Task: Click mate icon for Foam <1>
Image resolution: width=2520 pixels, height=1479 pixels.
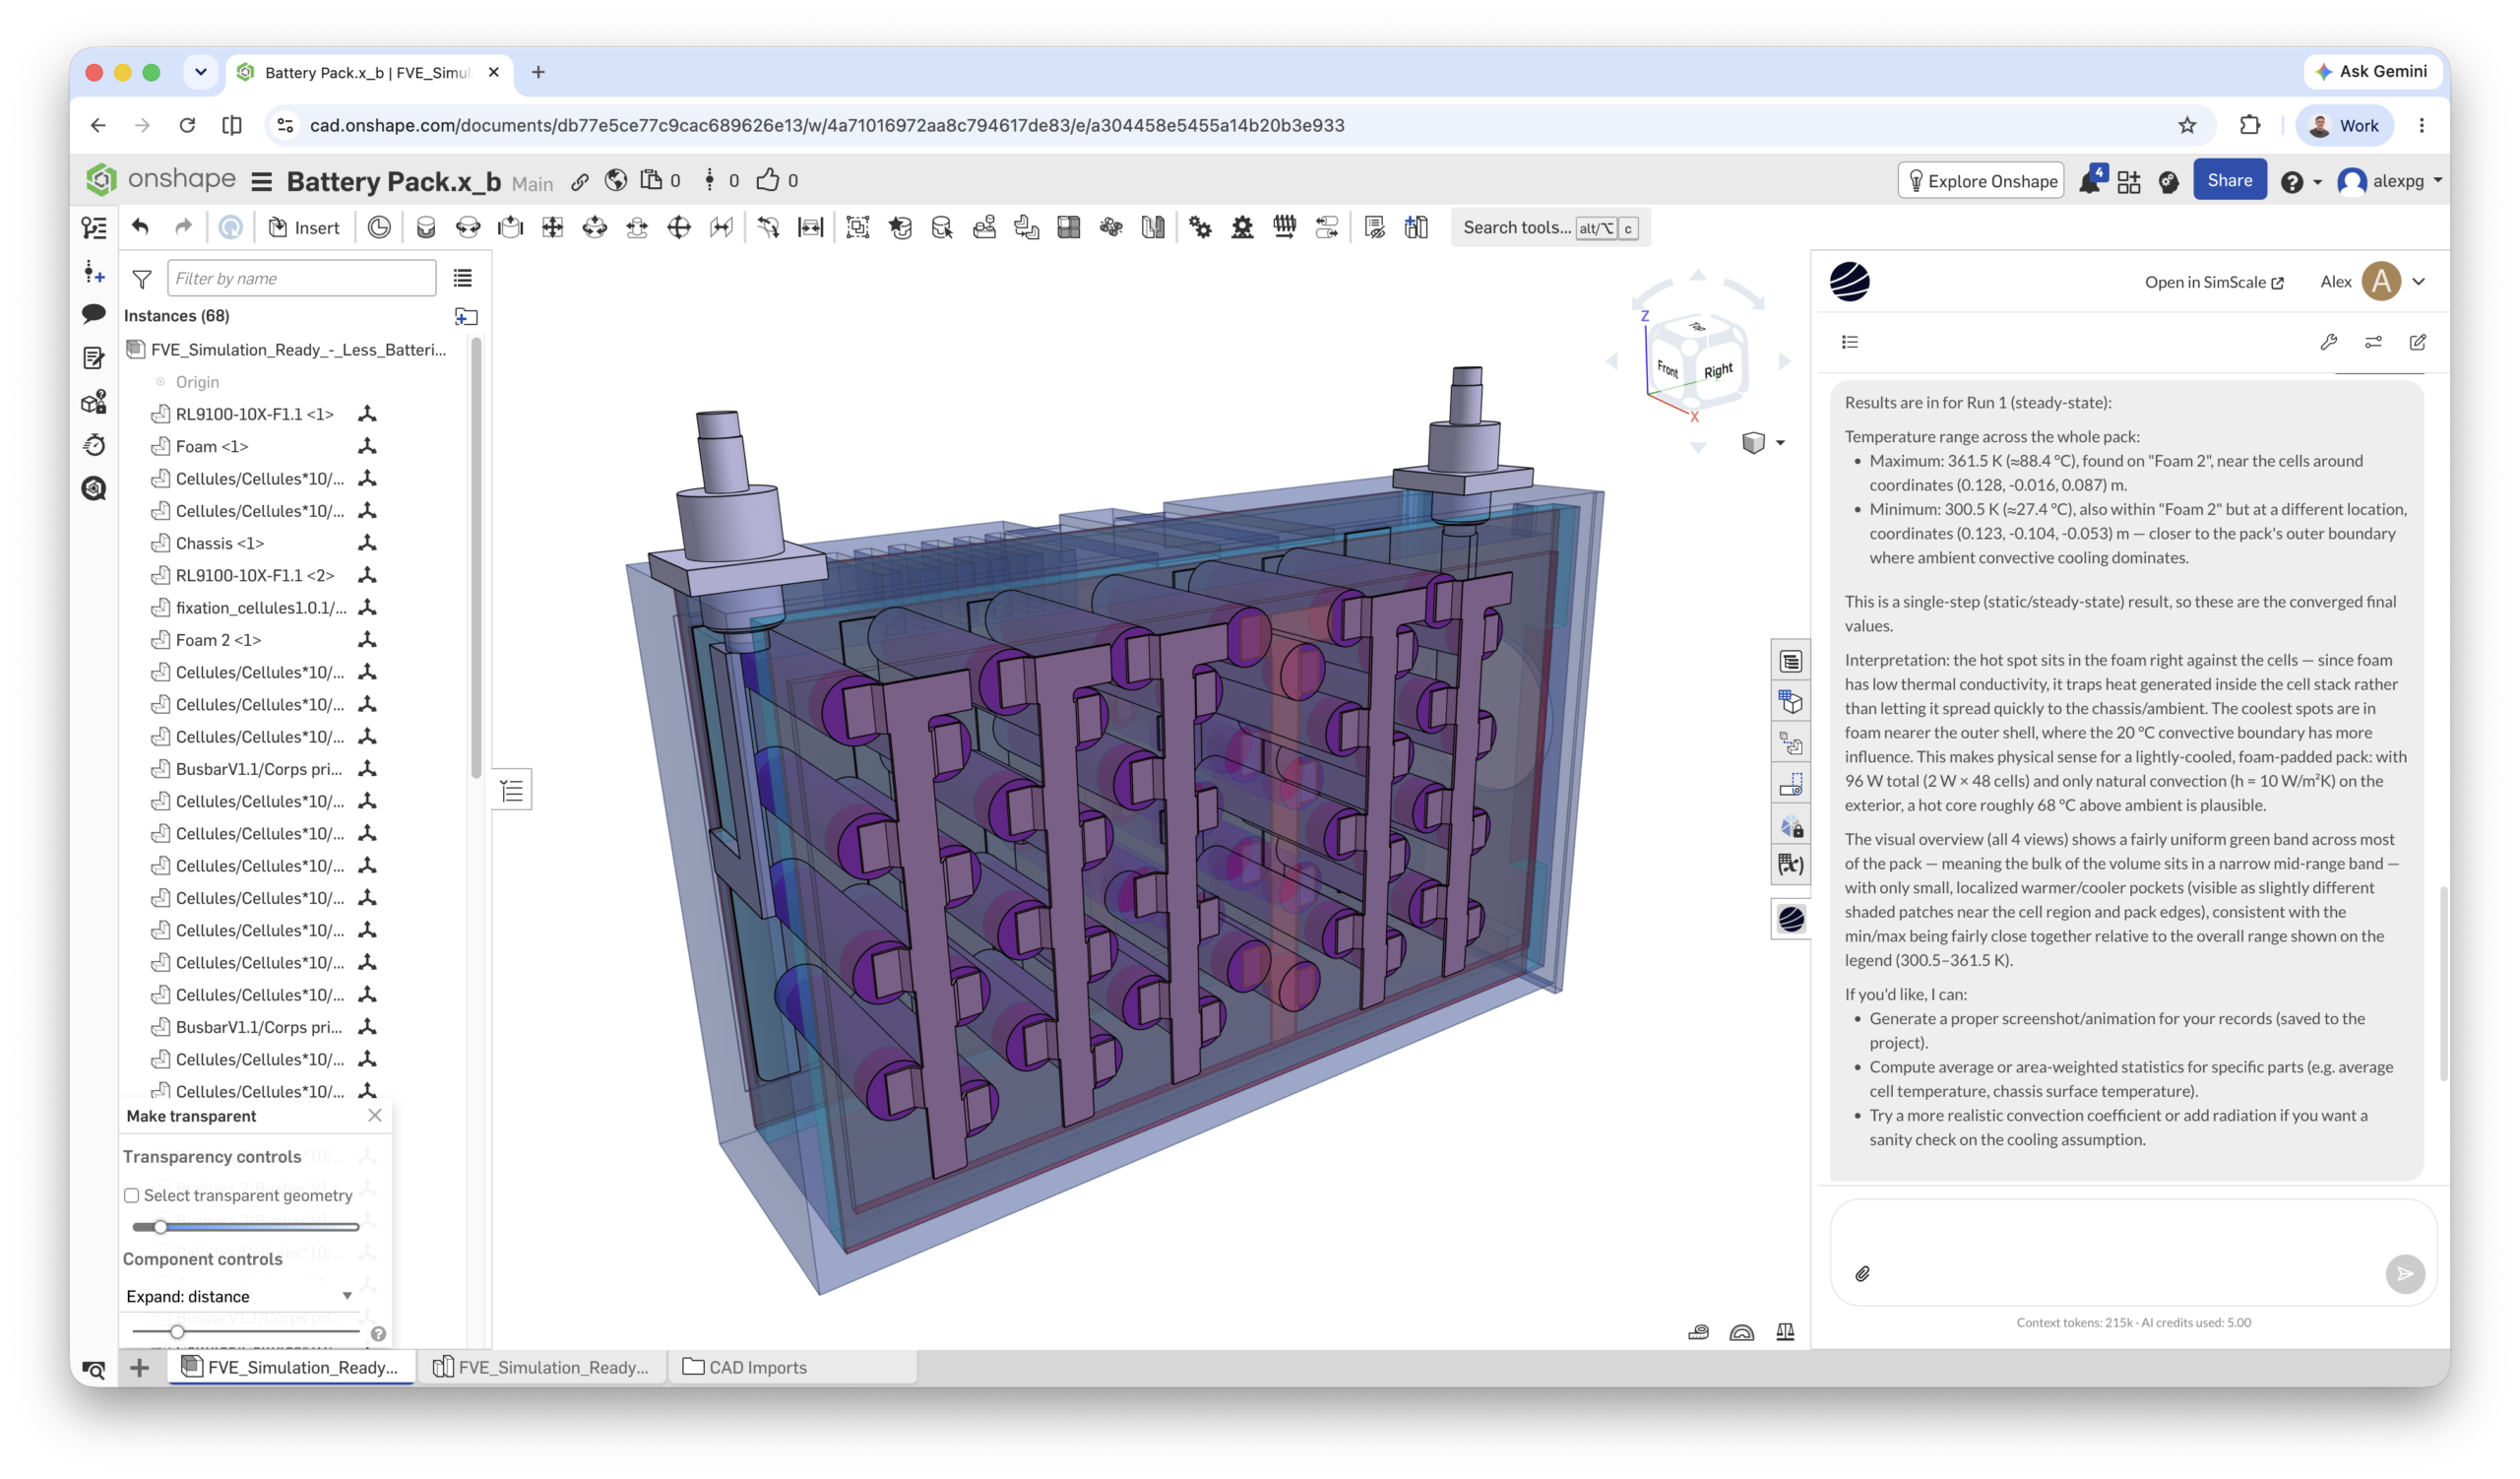Action: 367,446
